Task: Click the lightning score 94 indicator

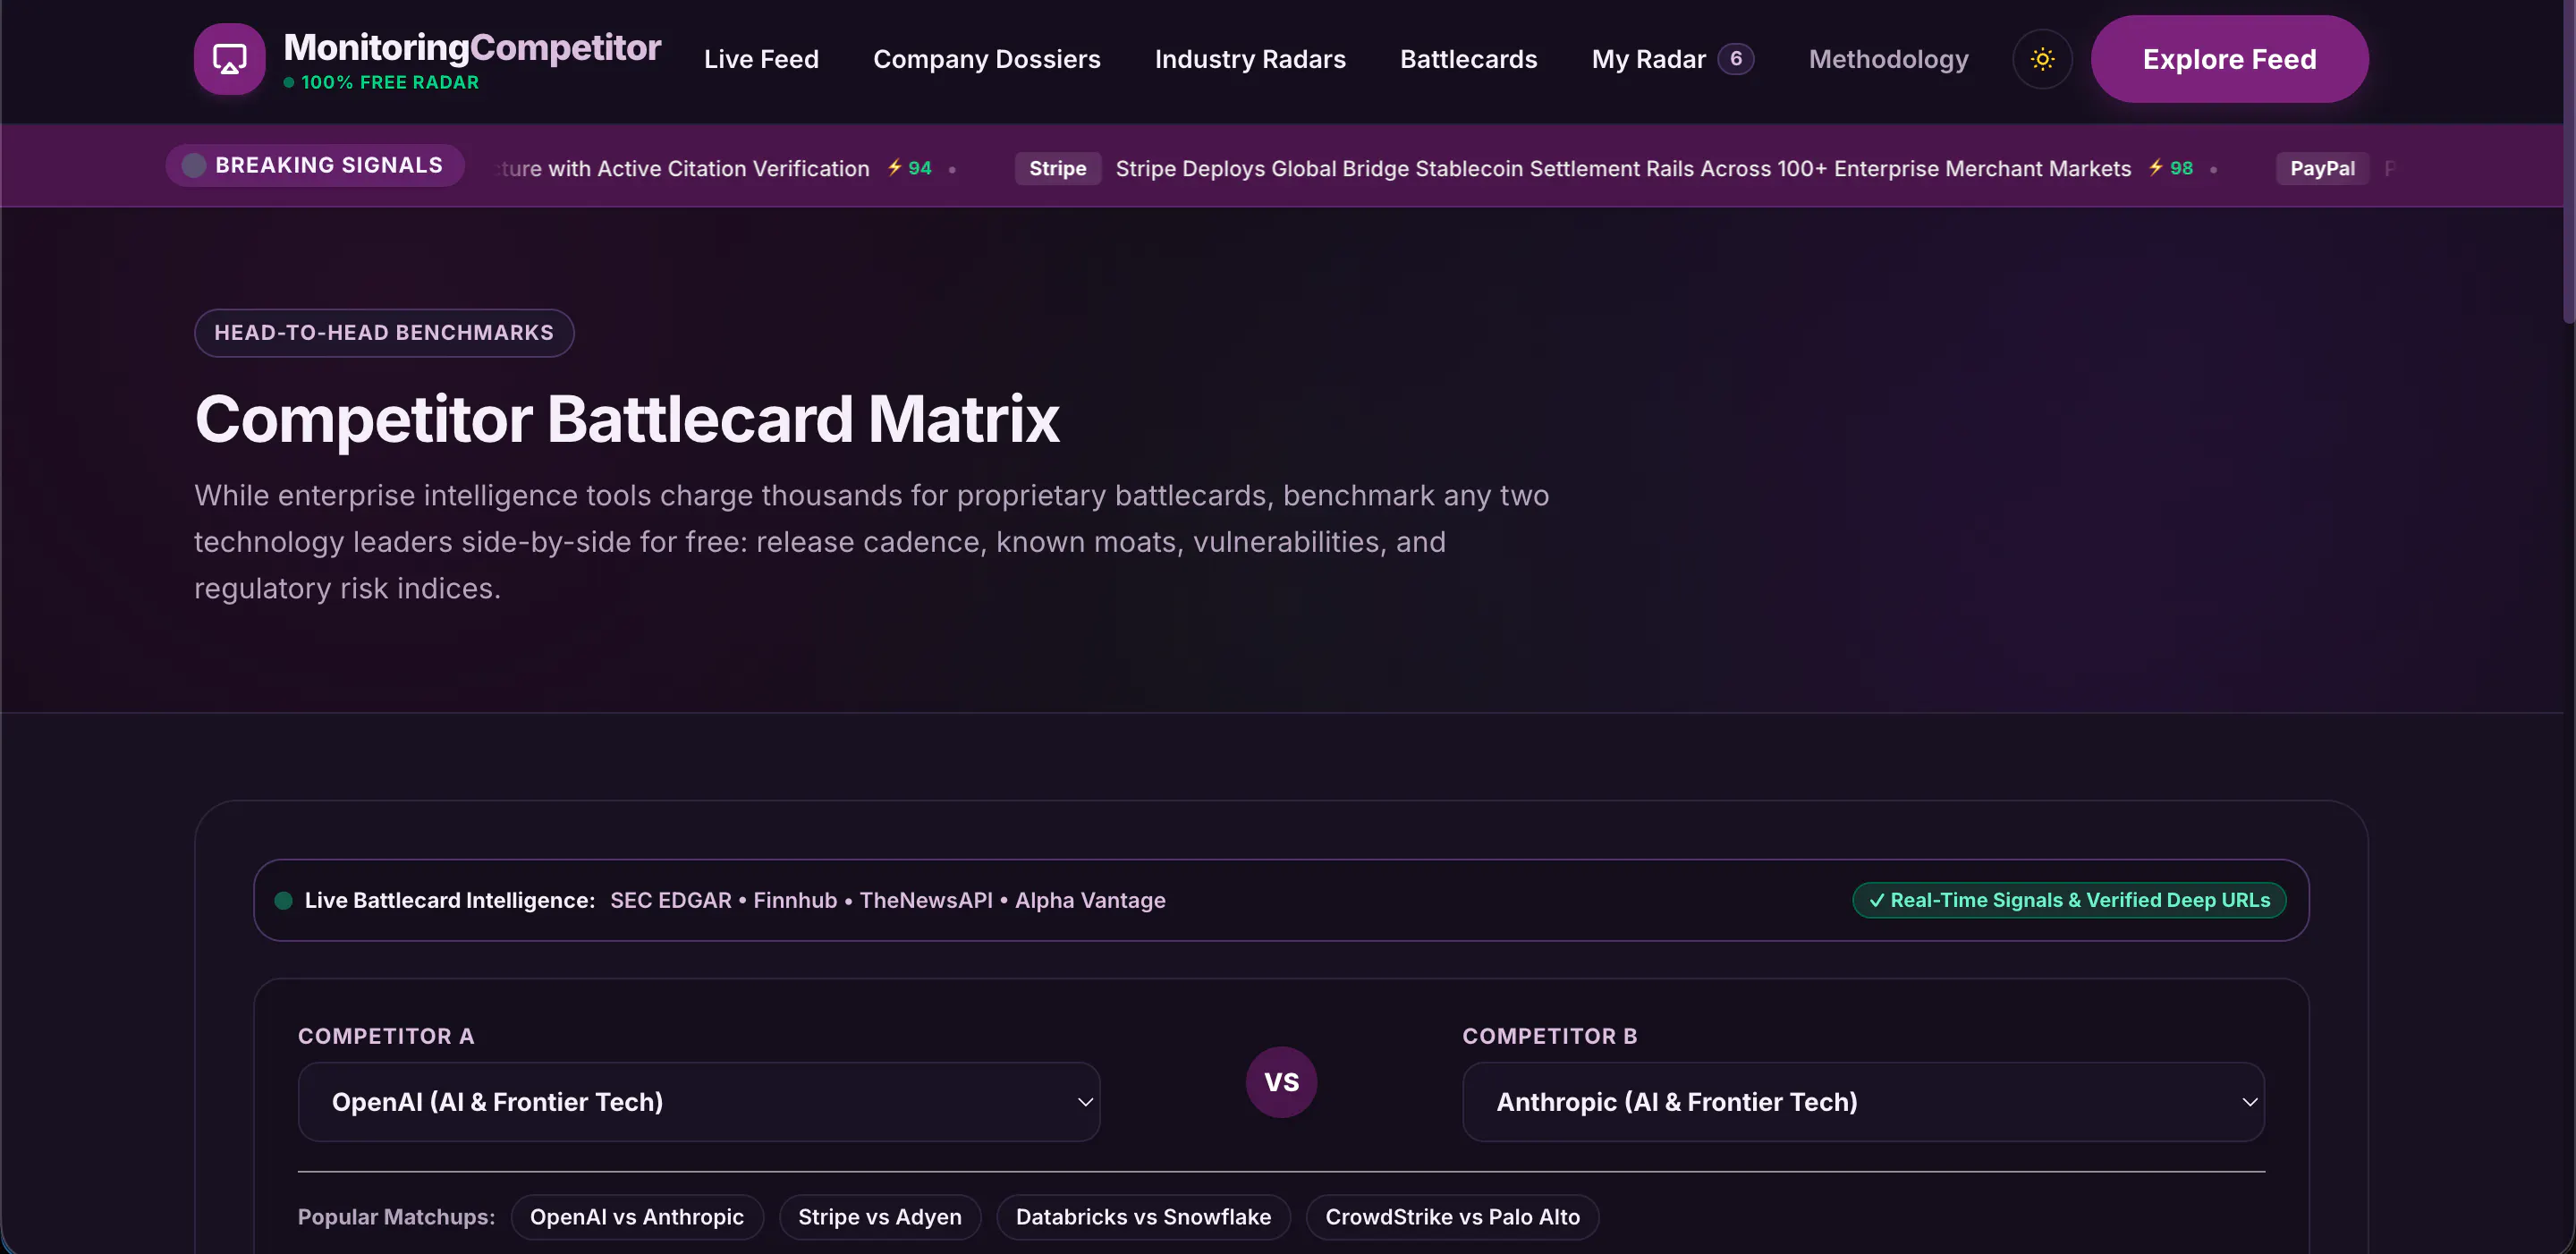Action: [909, 168]
